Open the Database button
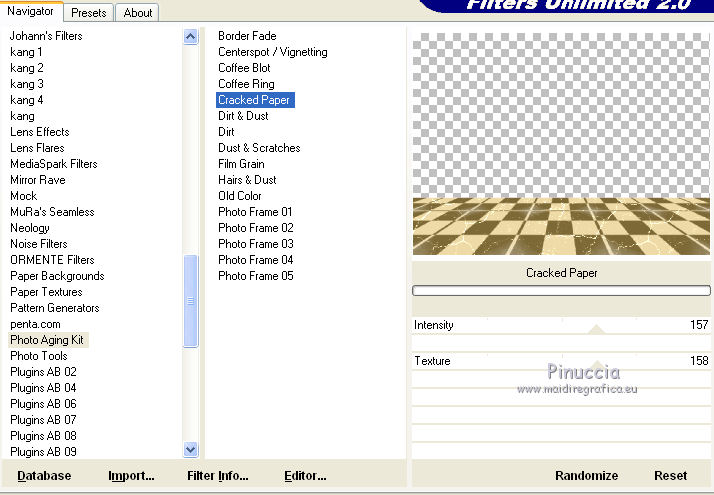This screenshot has height=495, width=714. coord(44,475)
